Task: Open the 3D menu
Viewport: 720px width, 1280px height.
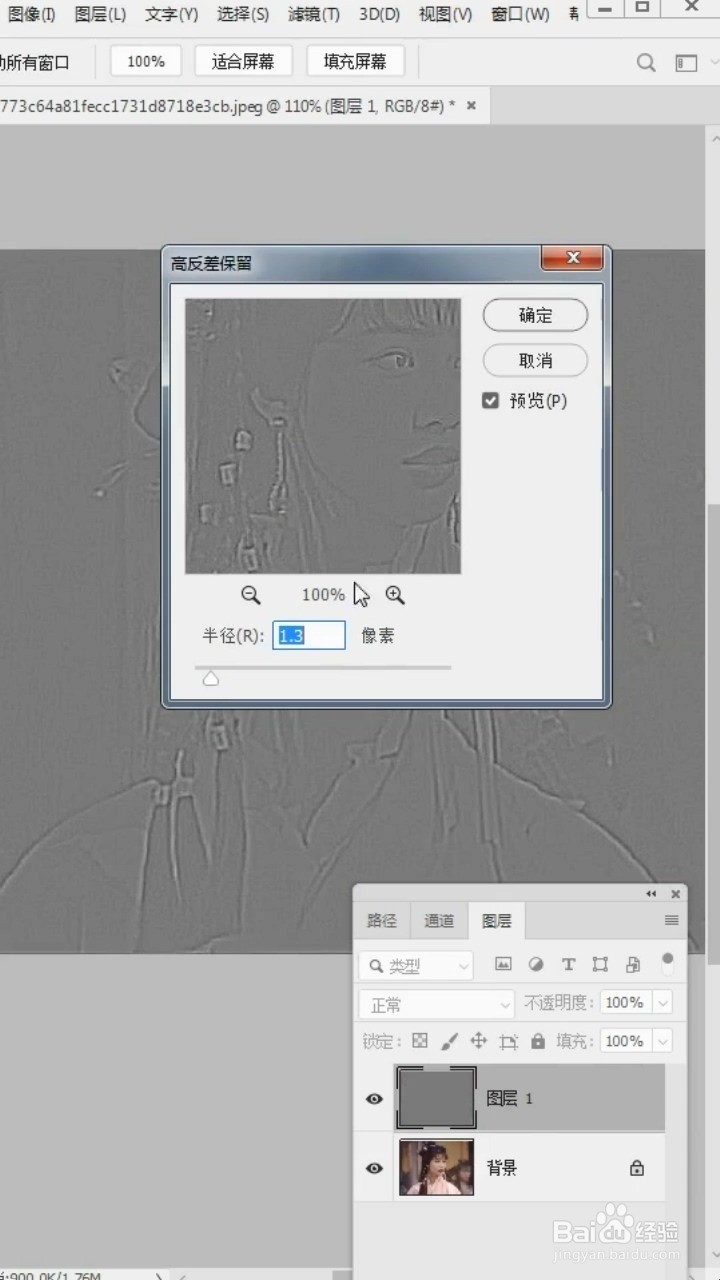Action: point(379,14)
